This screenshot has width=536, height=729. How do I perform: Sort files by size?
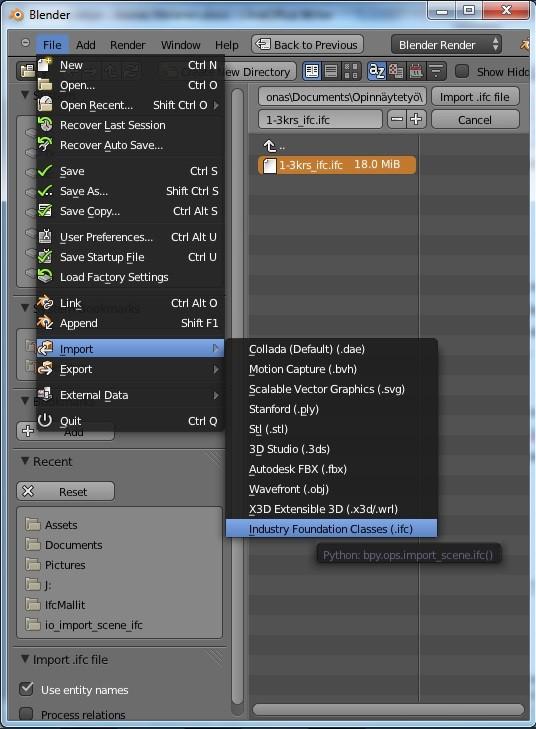click(x=436, y=71)
